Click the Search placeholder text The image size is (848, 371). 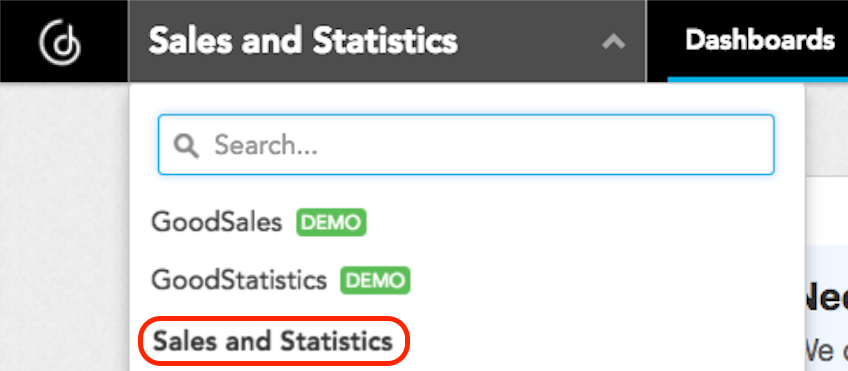pyautogui.click(x=266, y=145)
